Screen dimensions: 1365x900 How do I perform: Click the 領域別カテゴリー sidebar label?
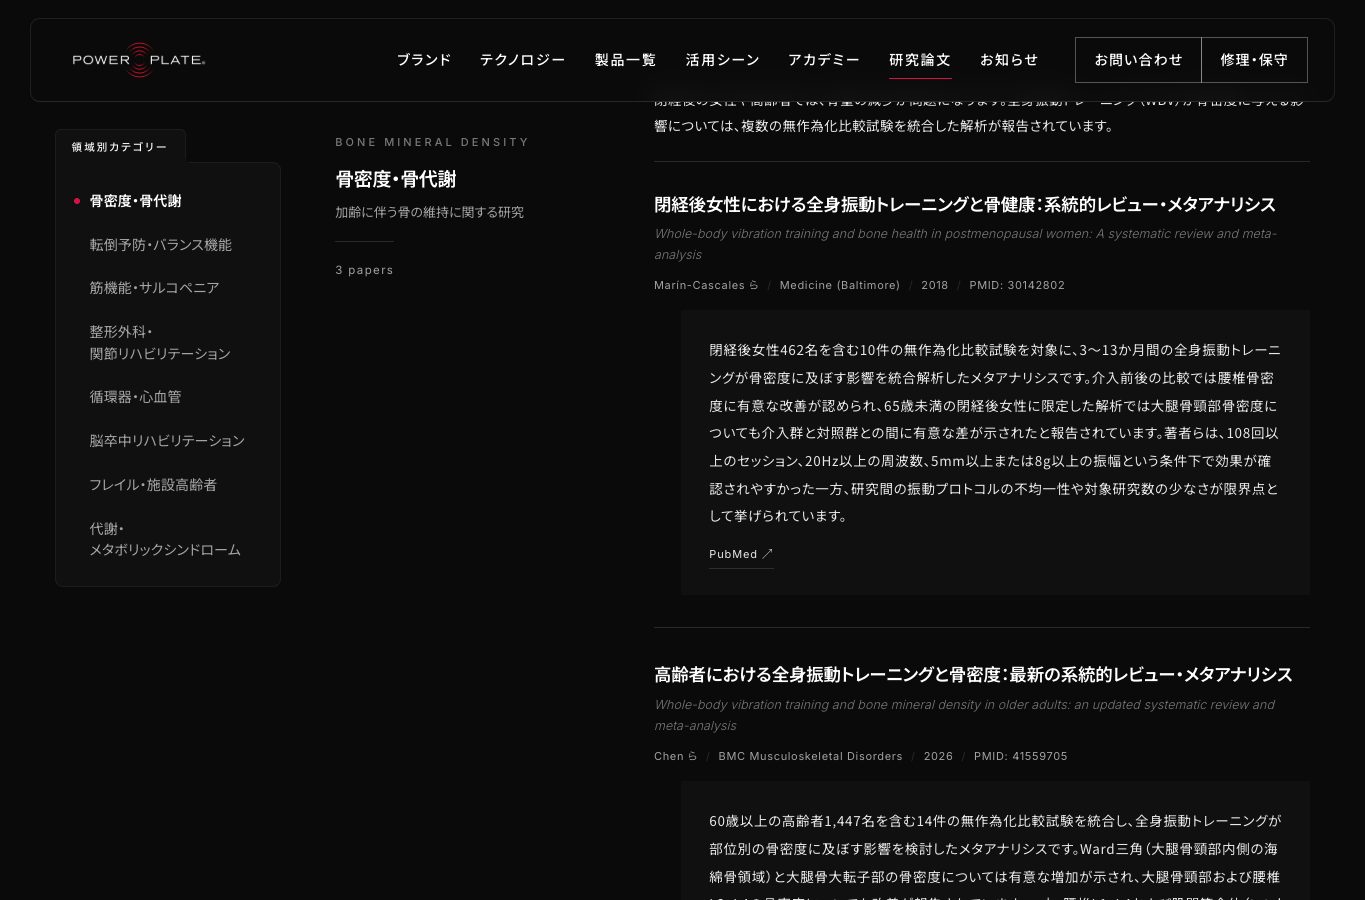(x=120, y=147)
